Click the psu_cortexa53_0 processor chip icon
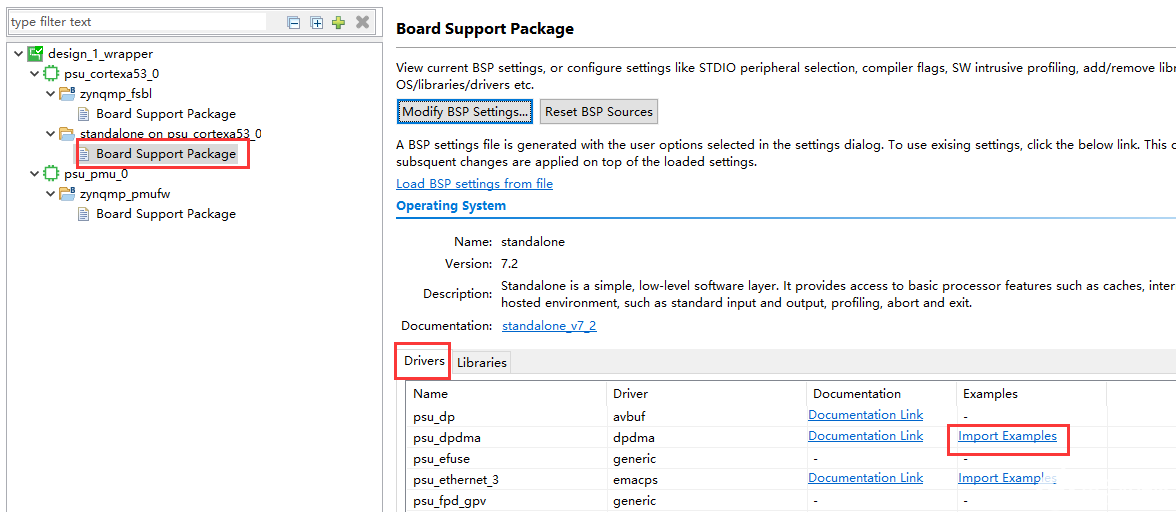1176x512 pixels. (x=51, y=74)
